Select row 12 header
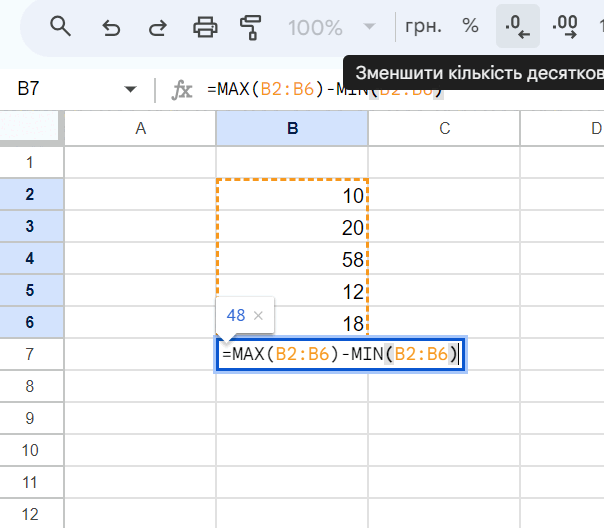This screenshot has height=528, width=604. coord(32,513)
